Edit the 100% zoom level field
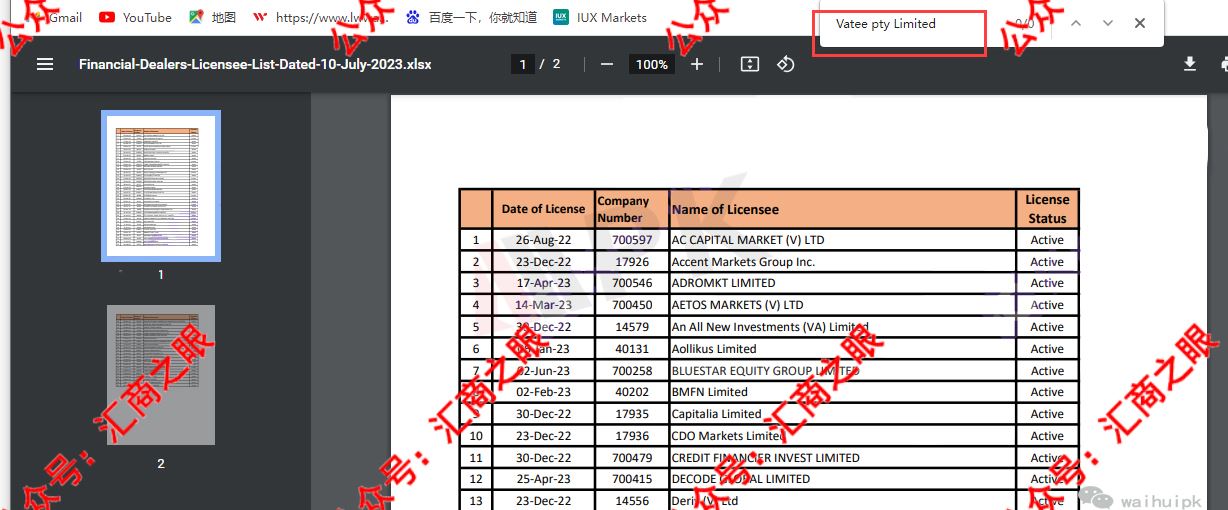Image resolution: width=1228 pixels, height=510 pixels. (x=651, y=64)
